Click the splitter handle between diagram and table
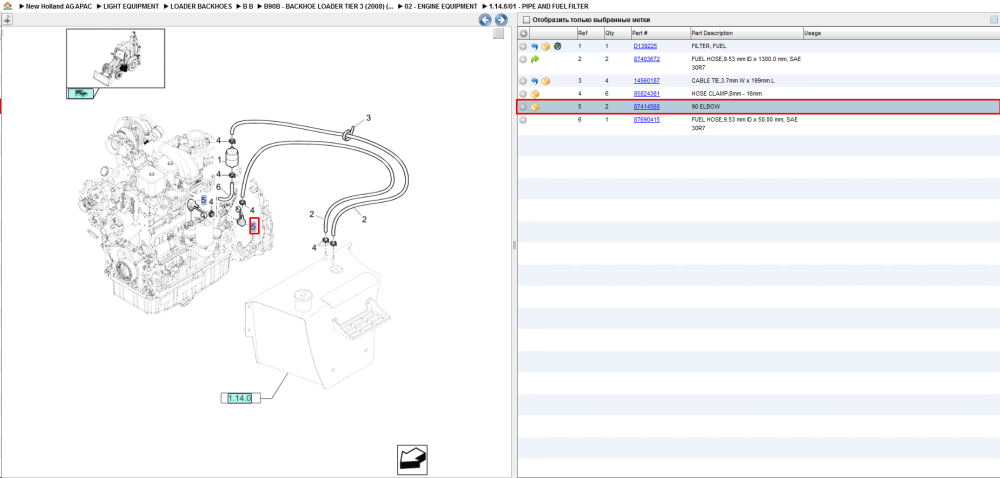 [514, 245]
